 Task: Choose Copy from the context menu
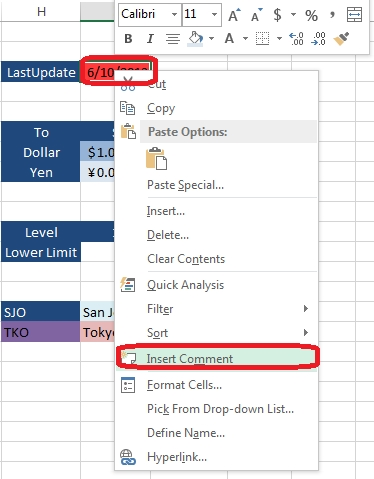click(x=216, y=108)
